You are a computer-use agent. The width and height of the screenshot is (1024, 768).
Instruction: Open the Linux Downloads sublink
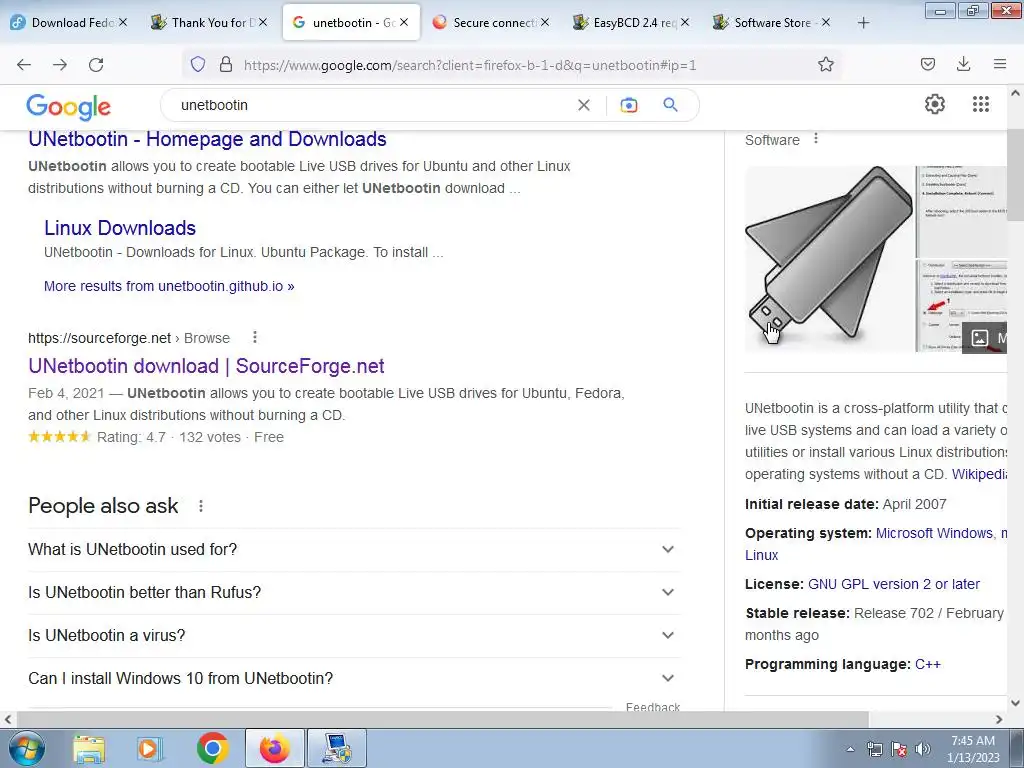pyautogui.click(x=120, y=228)
